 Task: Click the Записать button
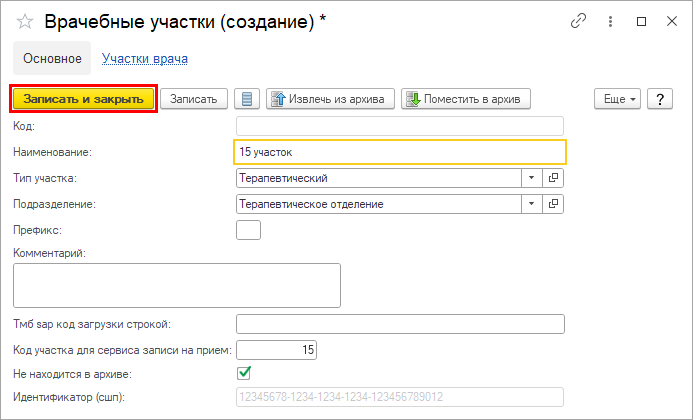[x=193, y=99]
